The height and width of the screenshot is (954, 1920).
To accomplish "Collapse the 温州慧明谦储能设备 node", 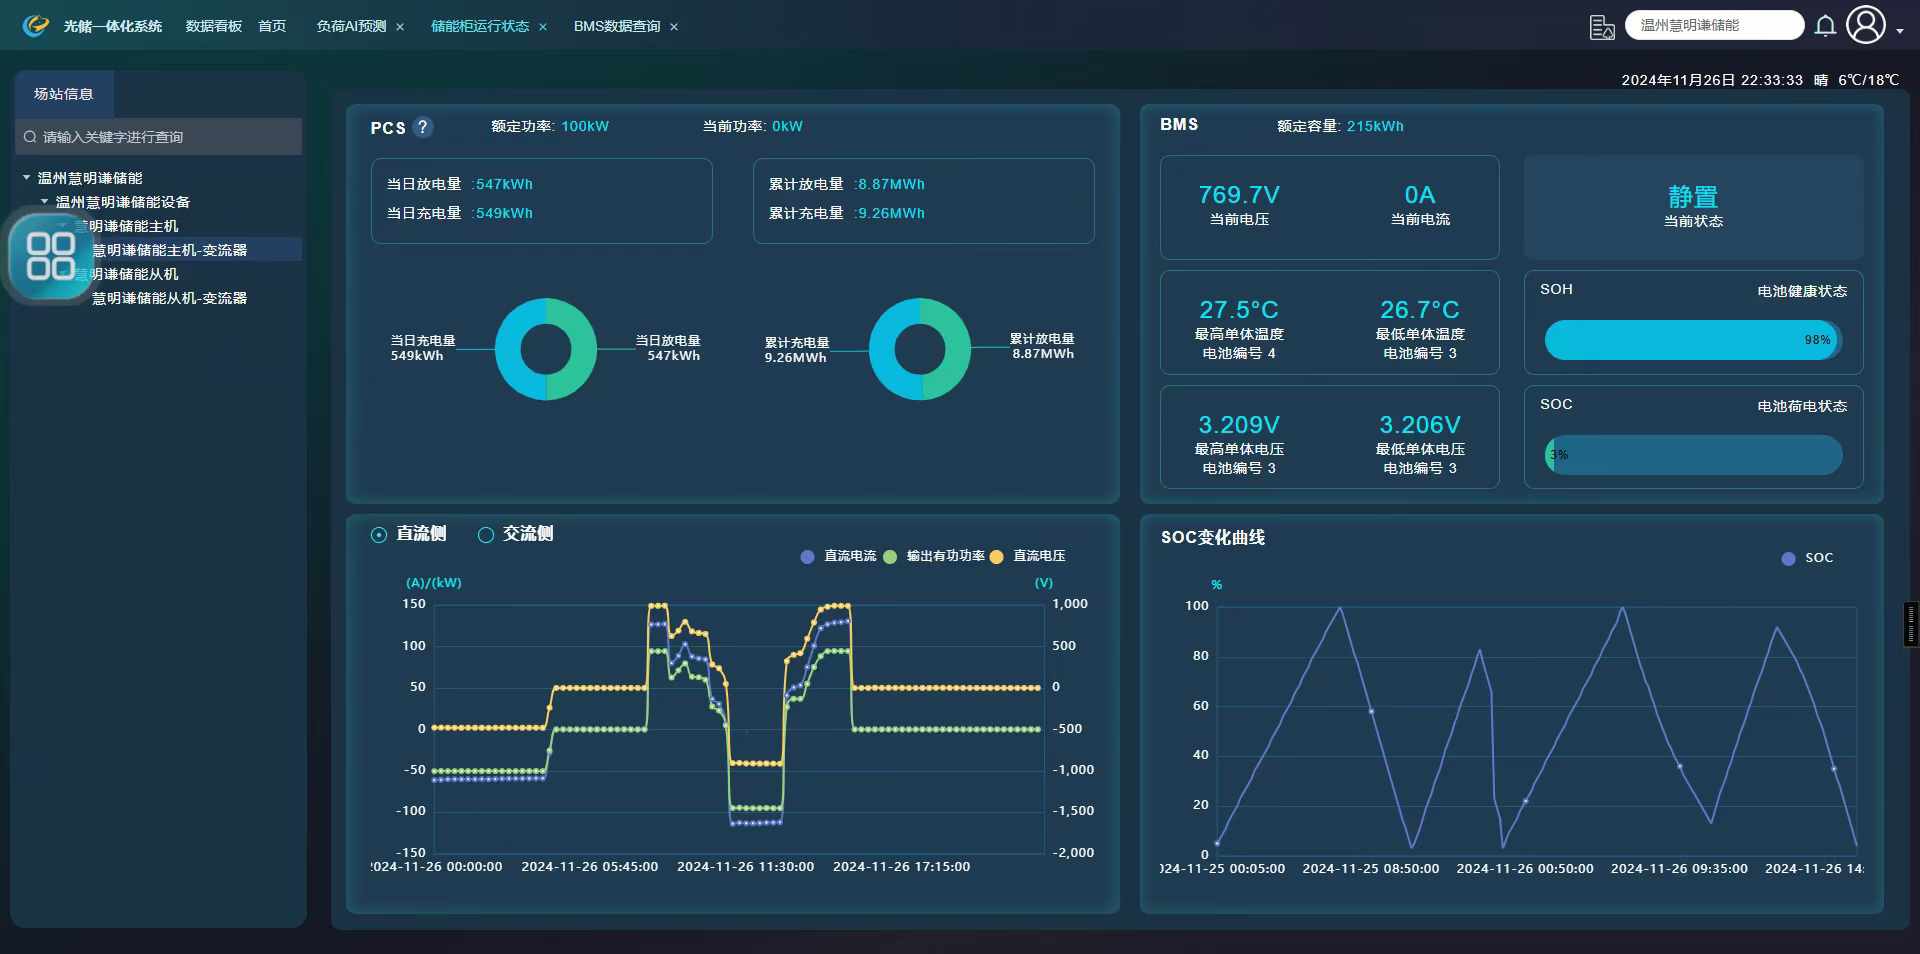I will point(44,202).
